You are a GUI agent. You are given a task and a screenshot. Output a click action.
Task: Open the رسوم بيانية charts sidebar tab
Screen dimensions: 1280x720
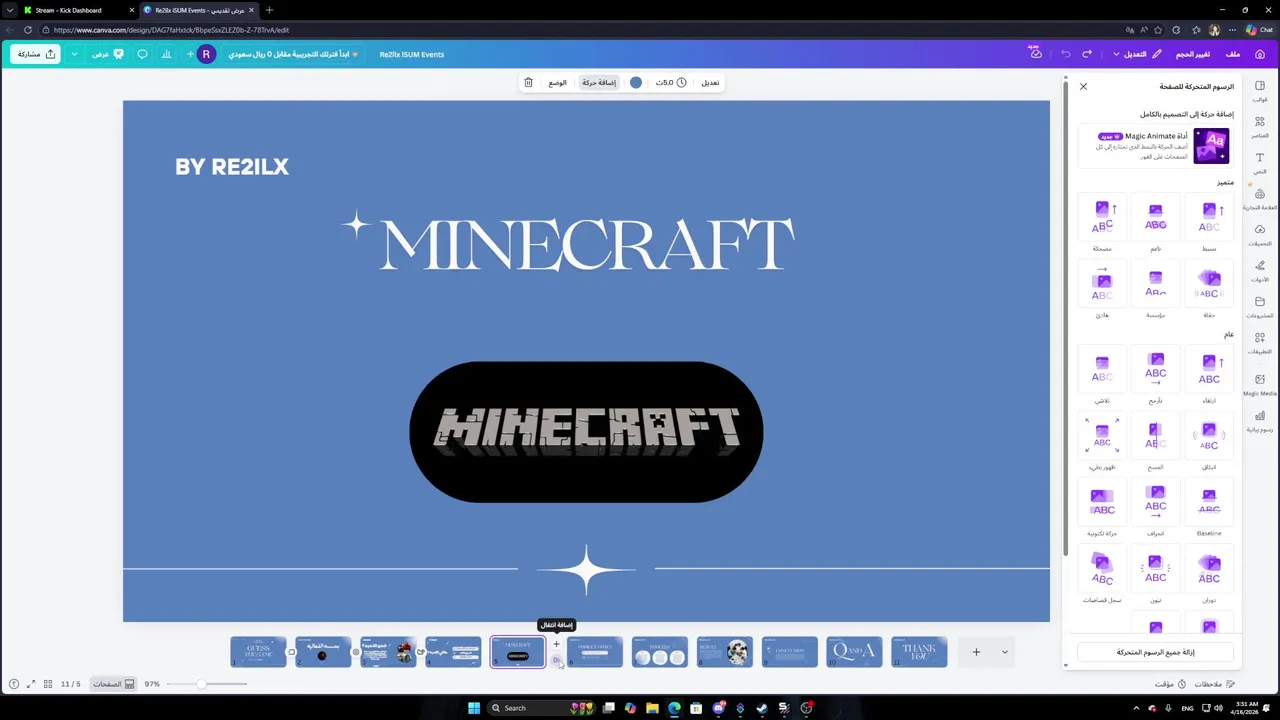pos(1260,421)
